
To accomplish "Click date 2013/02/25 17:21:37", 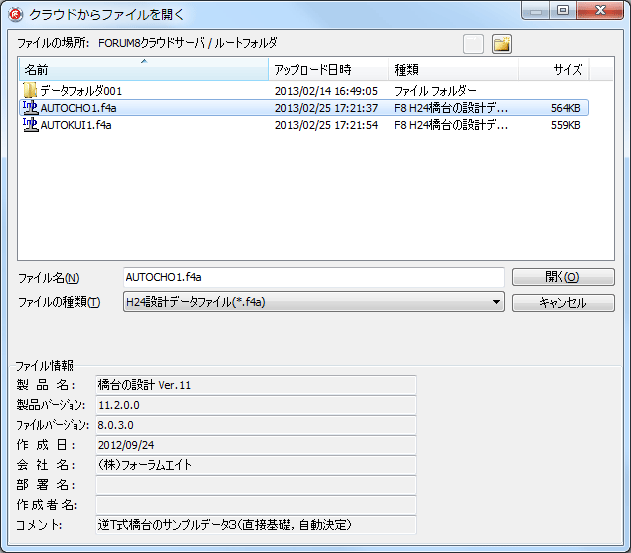I will click(x=326, y=108).
